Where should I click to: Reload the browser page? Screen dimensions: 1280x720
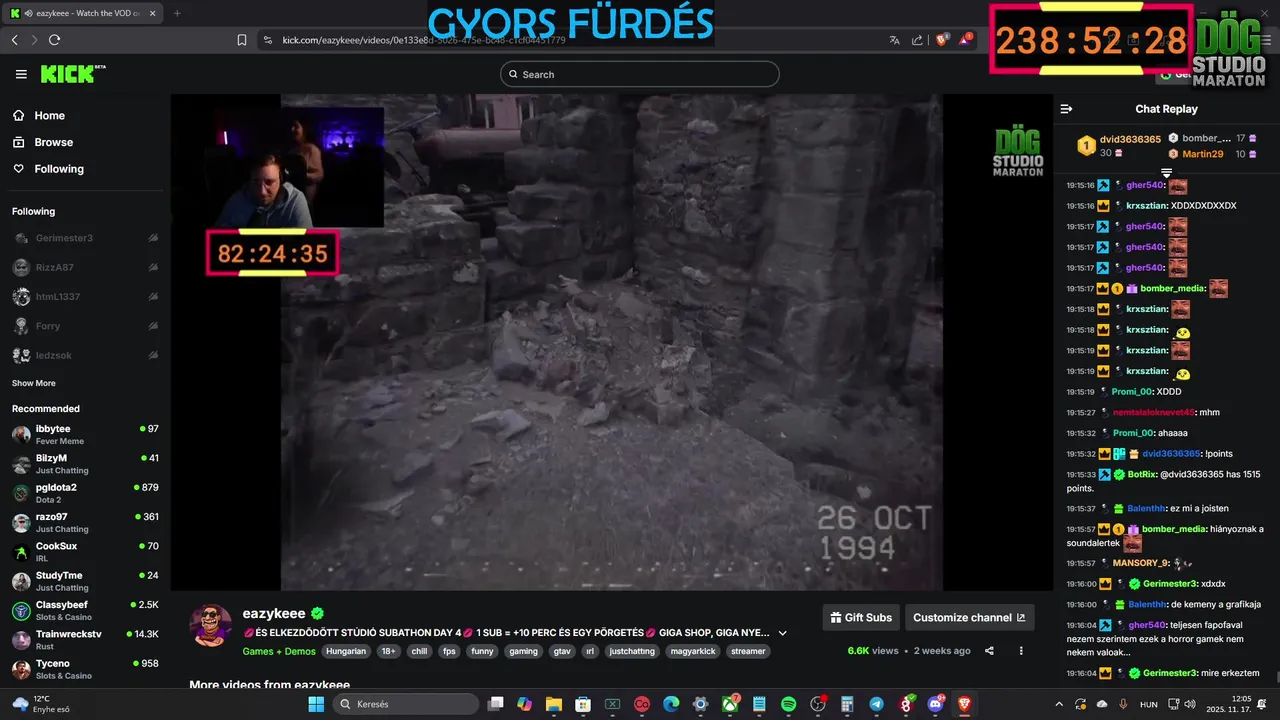54,40
